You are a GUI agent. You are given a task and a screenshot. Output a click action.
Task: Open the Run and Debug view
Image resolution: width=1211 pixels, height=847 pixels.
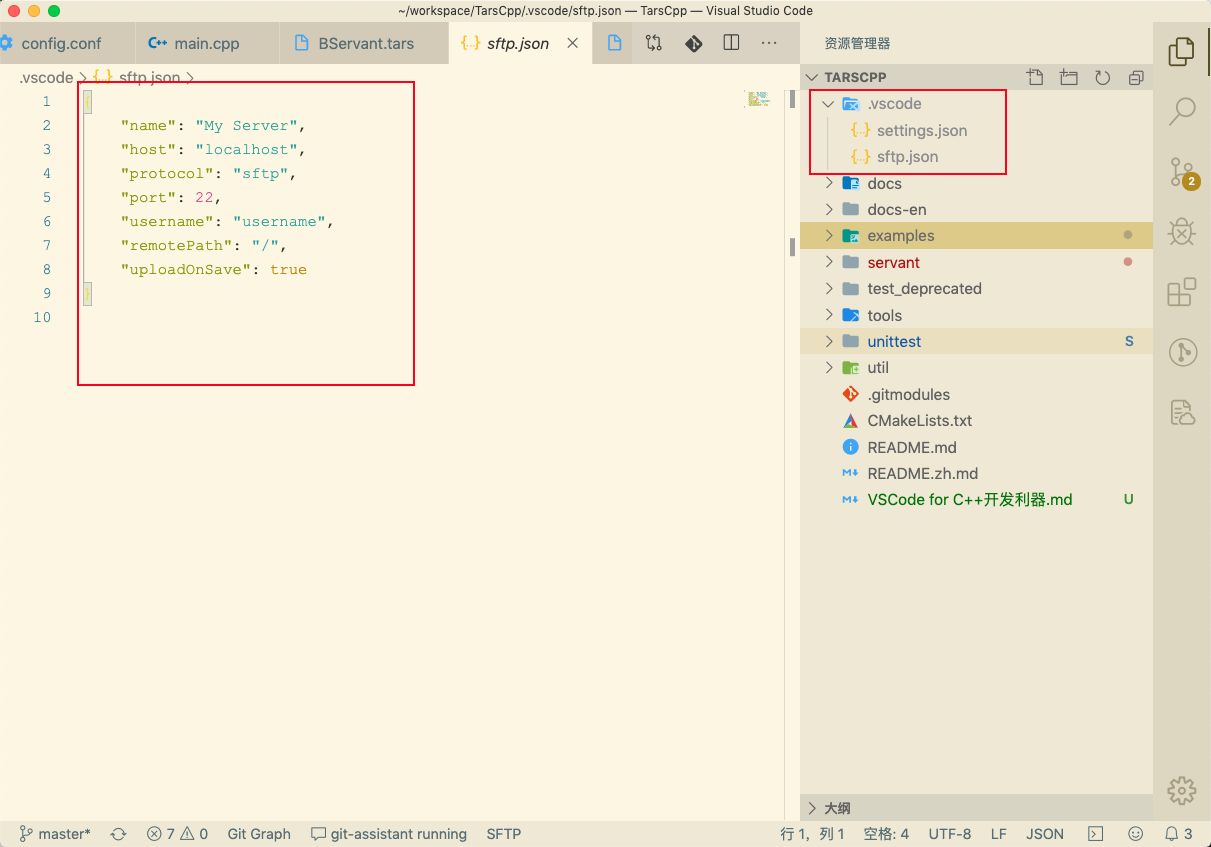[x=1182, y=233]
